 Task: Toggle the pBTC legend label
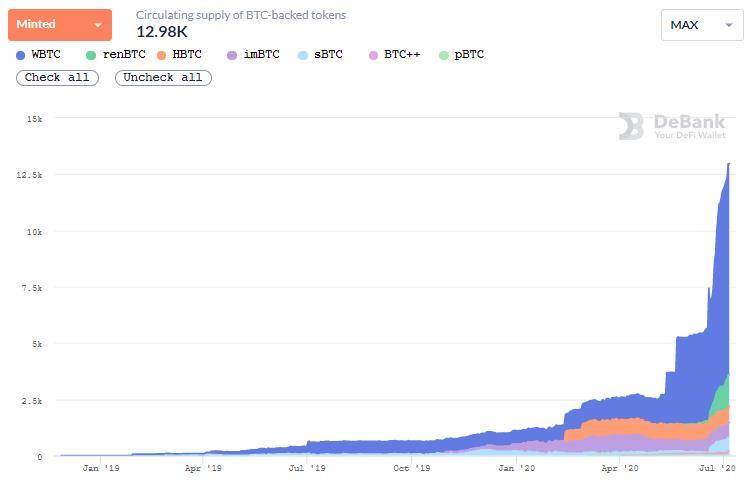469,54
